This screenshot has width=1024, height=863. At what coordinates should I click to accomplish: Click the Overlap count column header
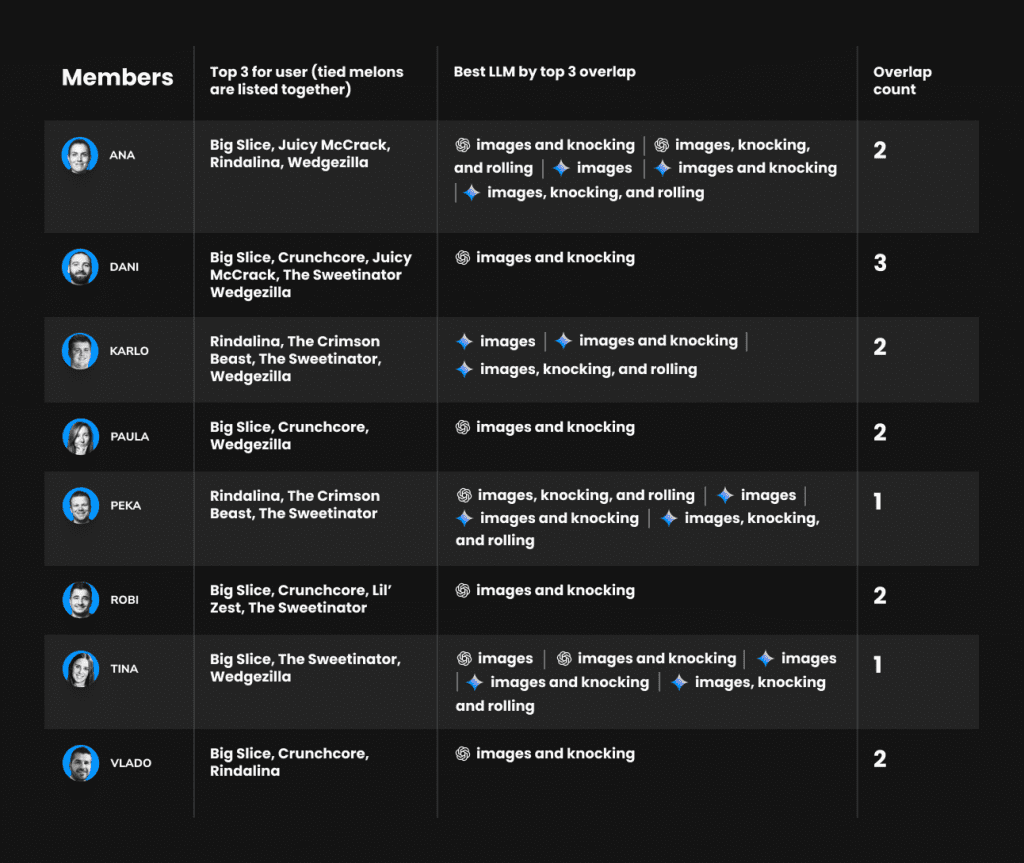click(902, 81)
